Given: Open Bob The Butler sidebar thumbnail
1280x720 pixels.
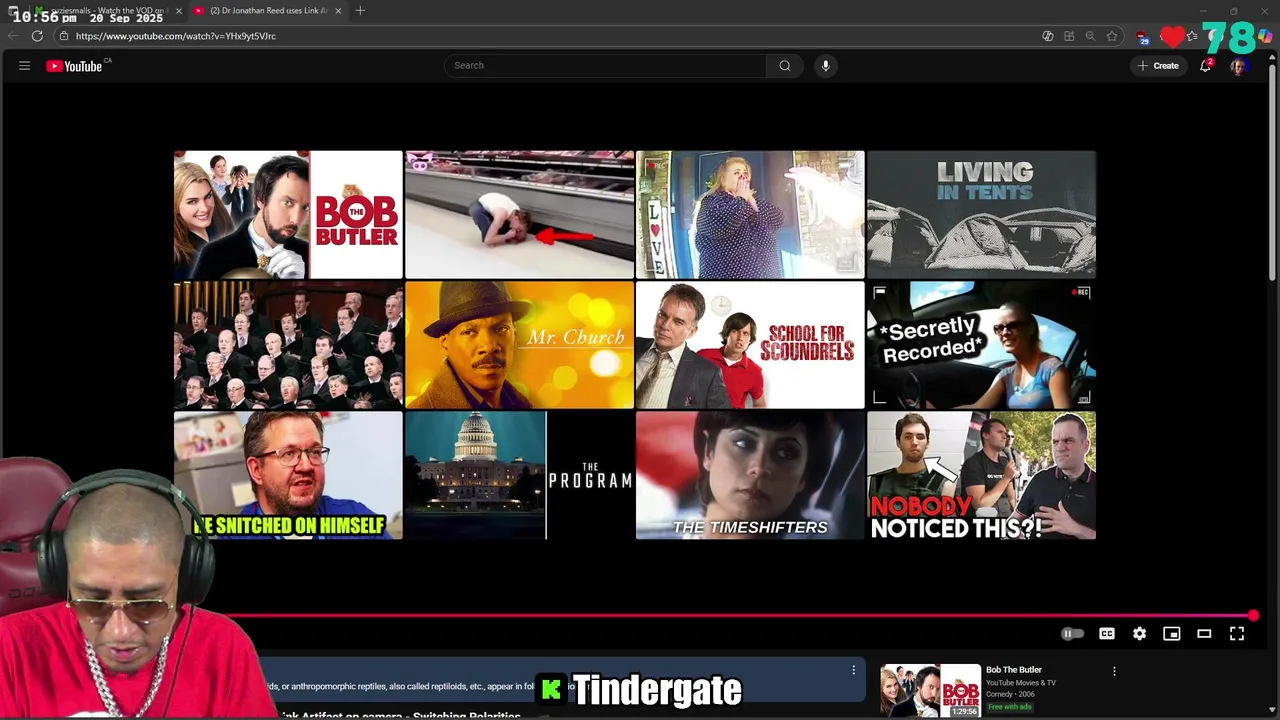Looking at the screenshot, I should coord(930,691).
